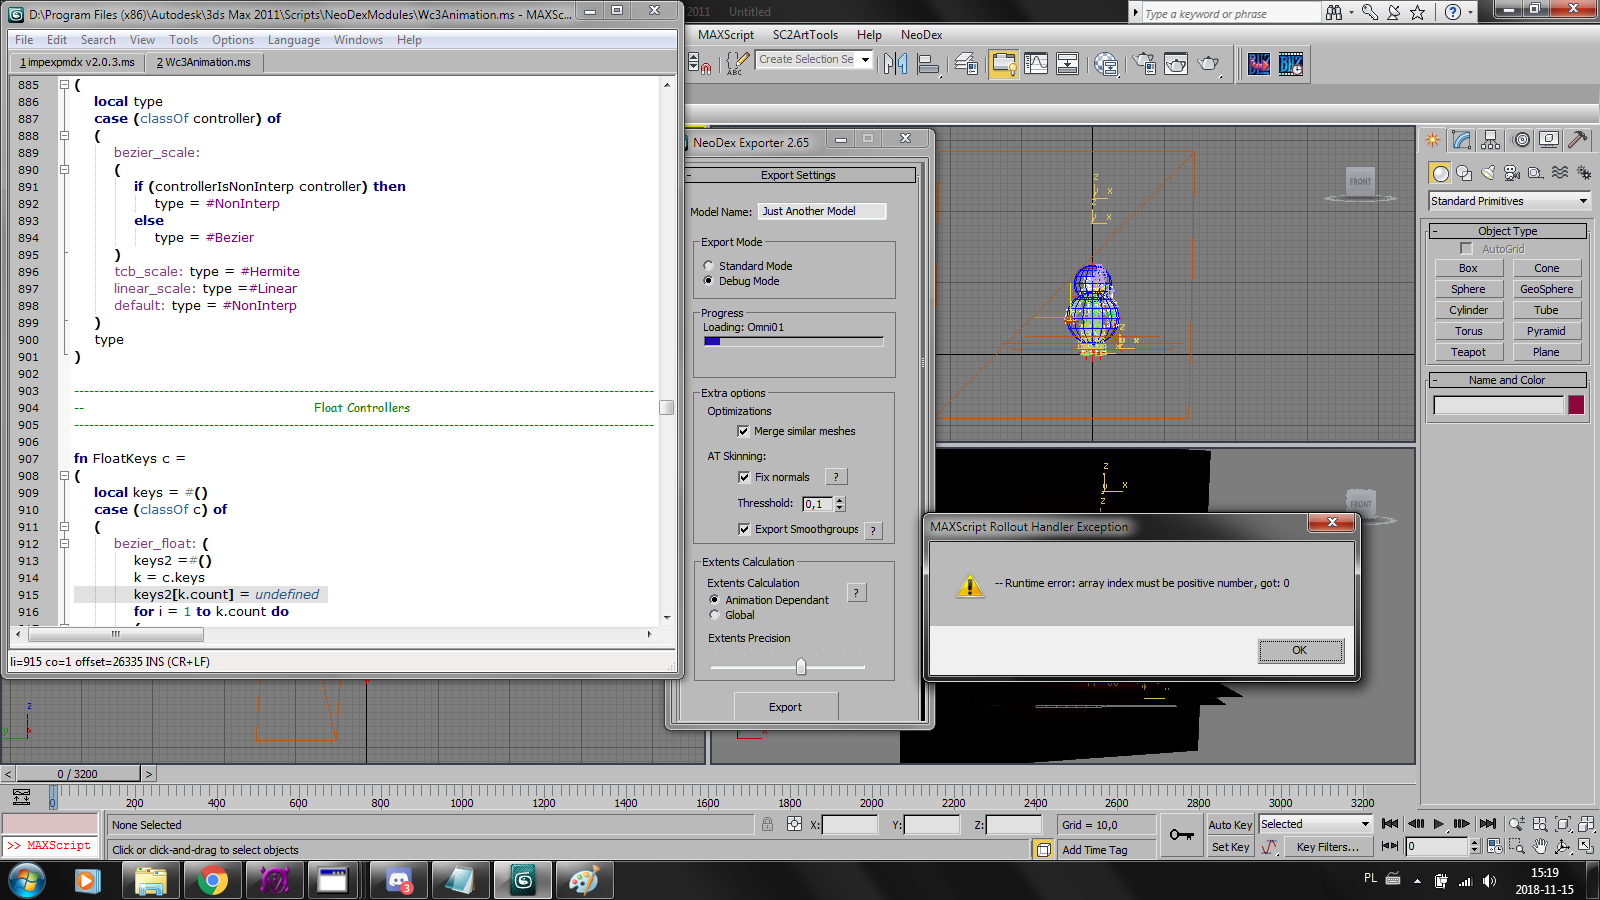Click the Export button
The width and height of the screenshot is (1600, 900).
(785, 707)
